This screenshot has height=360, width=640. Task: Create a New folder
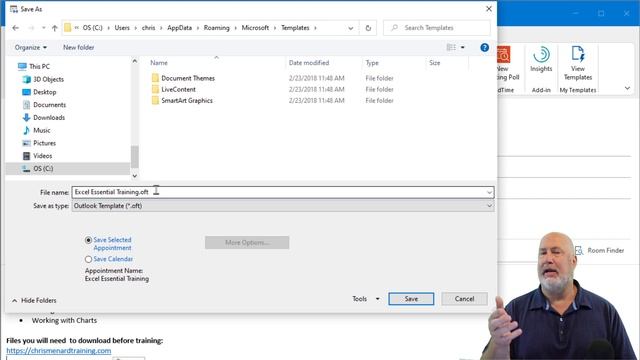(78, 47)
